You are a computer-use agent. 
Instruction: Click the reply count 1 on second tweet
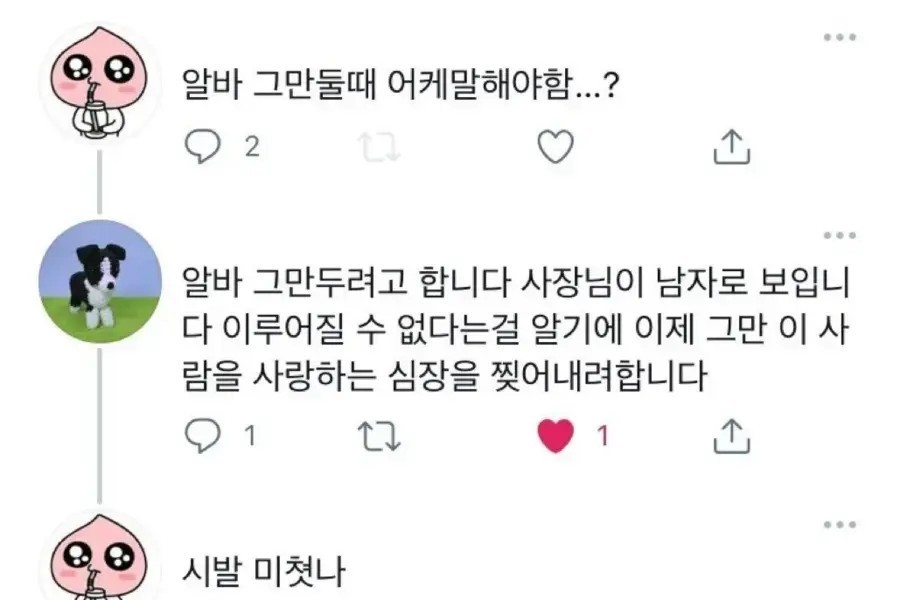251,435
